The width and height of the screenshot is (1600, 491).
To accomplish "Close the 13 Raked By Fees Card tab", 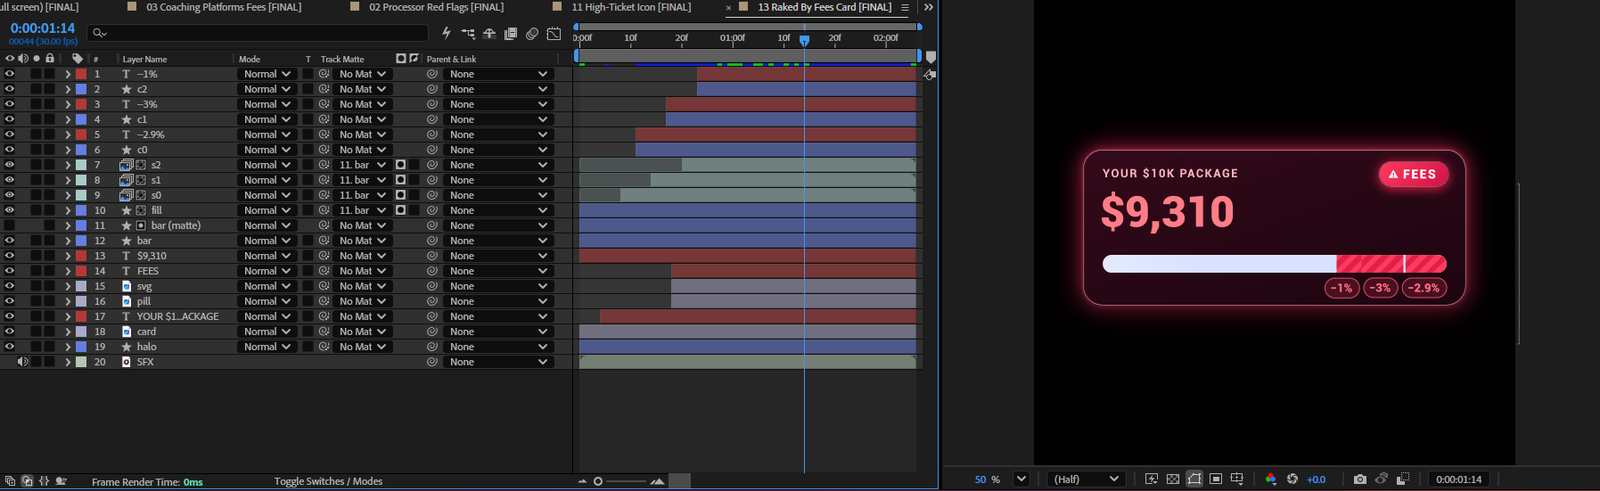I will coord(728,7).
